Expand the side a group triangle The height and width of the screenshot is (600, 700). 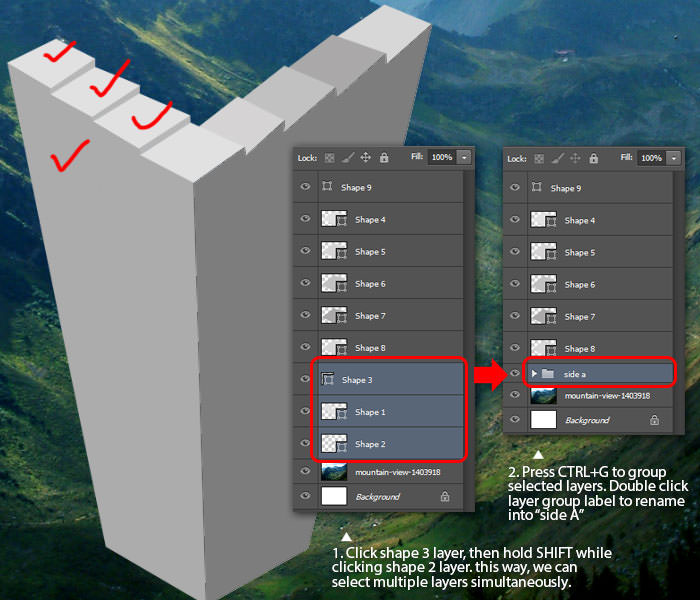(534, 373)
